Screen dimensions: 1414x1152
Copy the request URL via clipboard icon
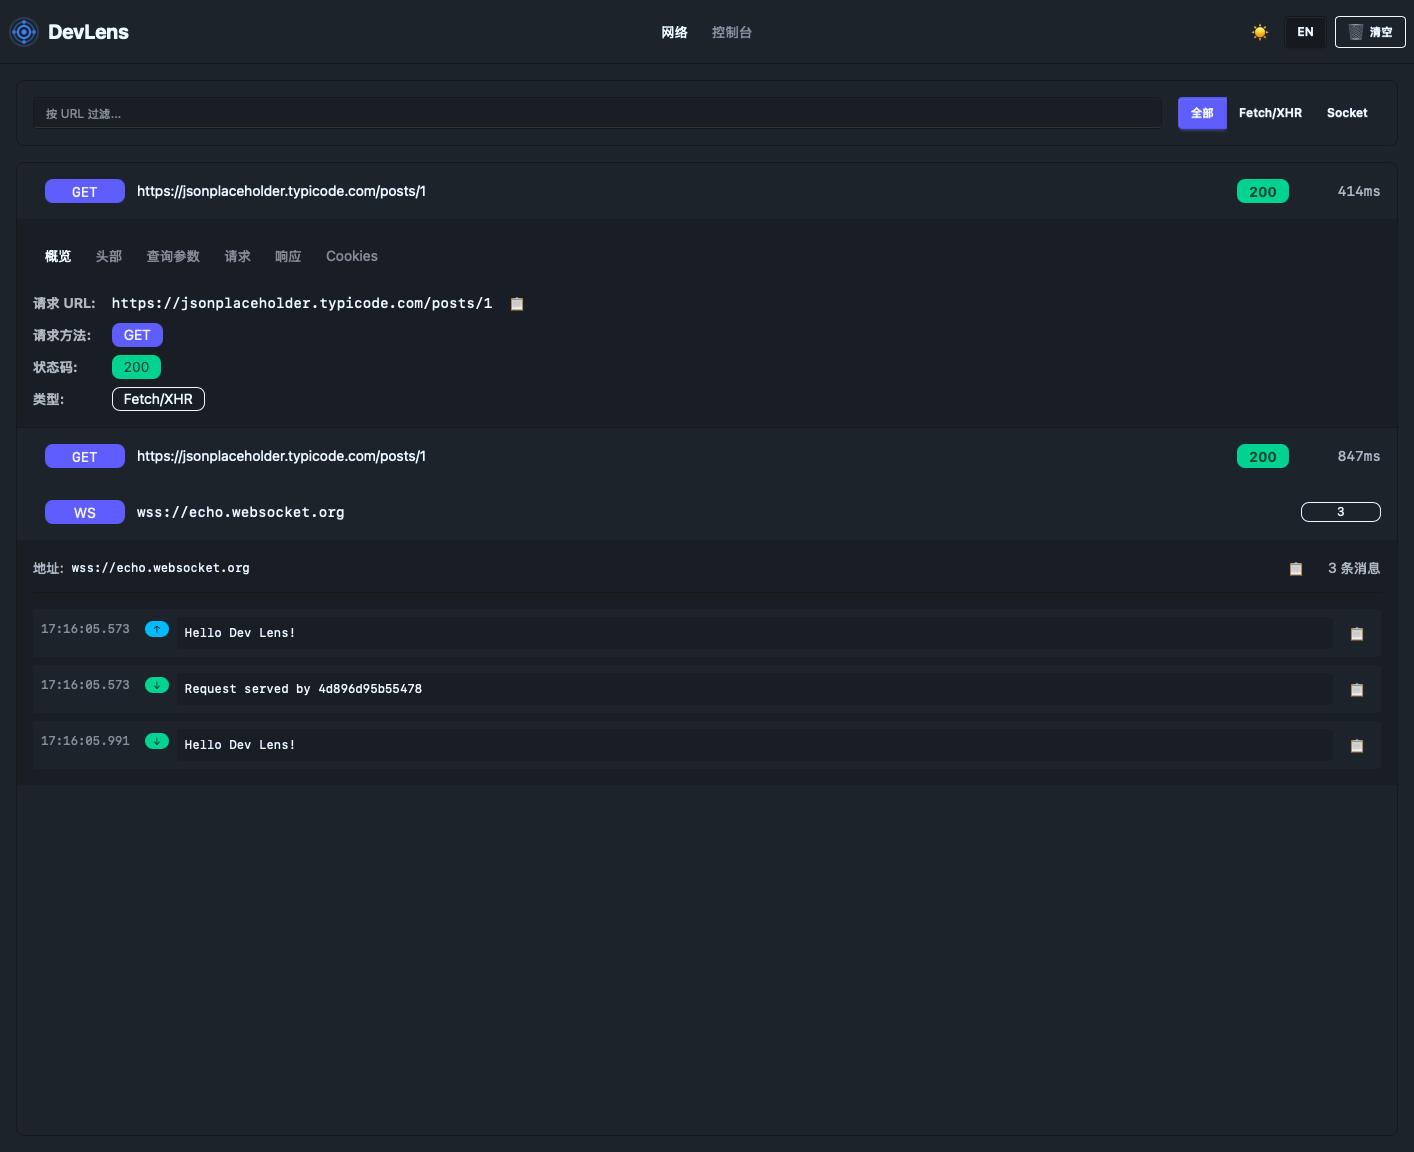point(517,304)
